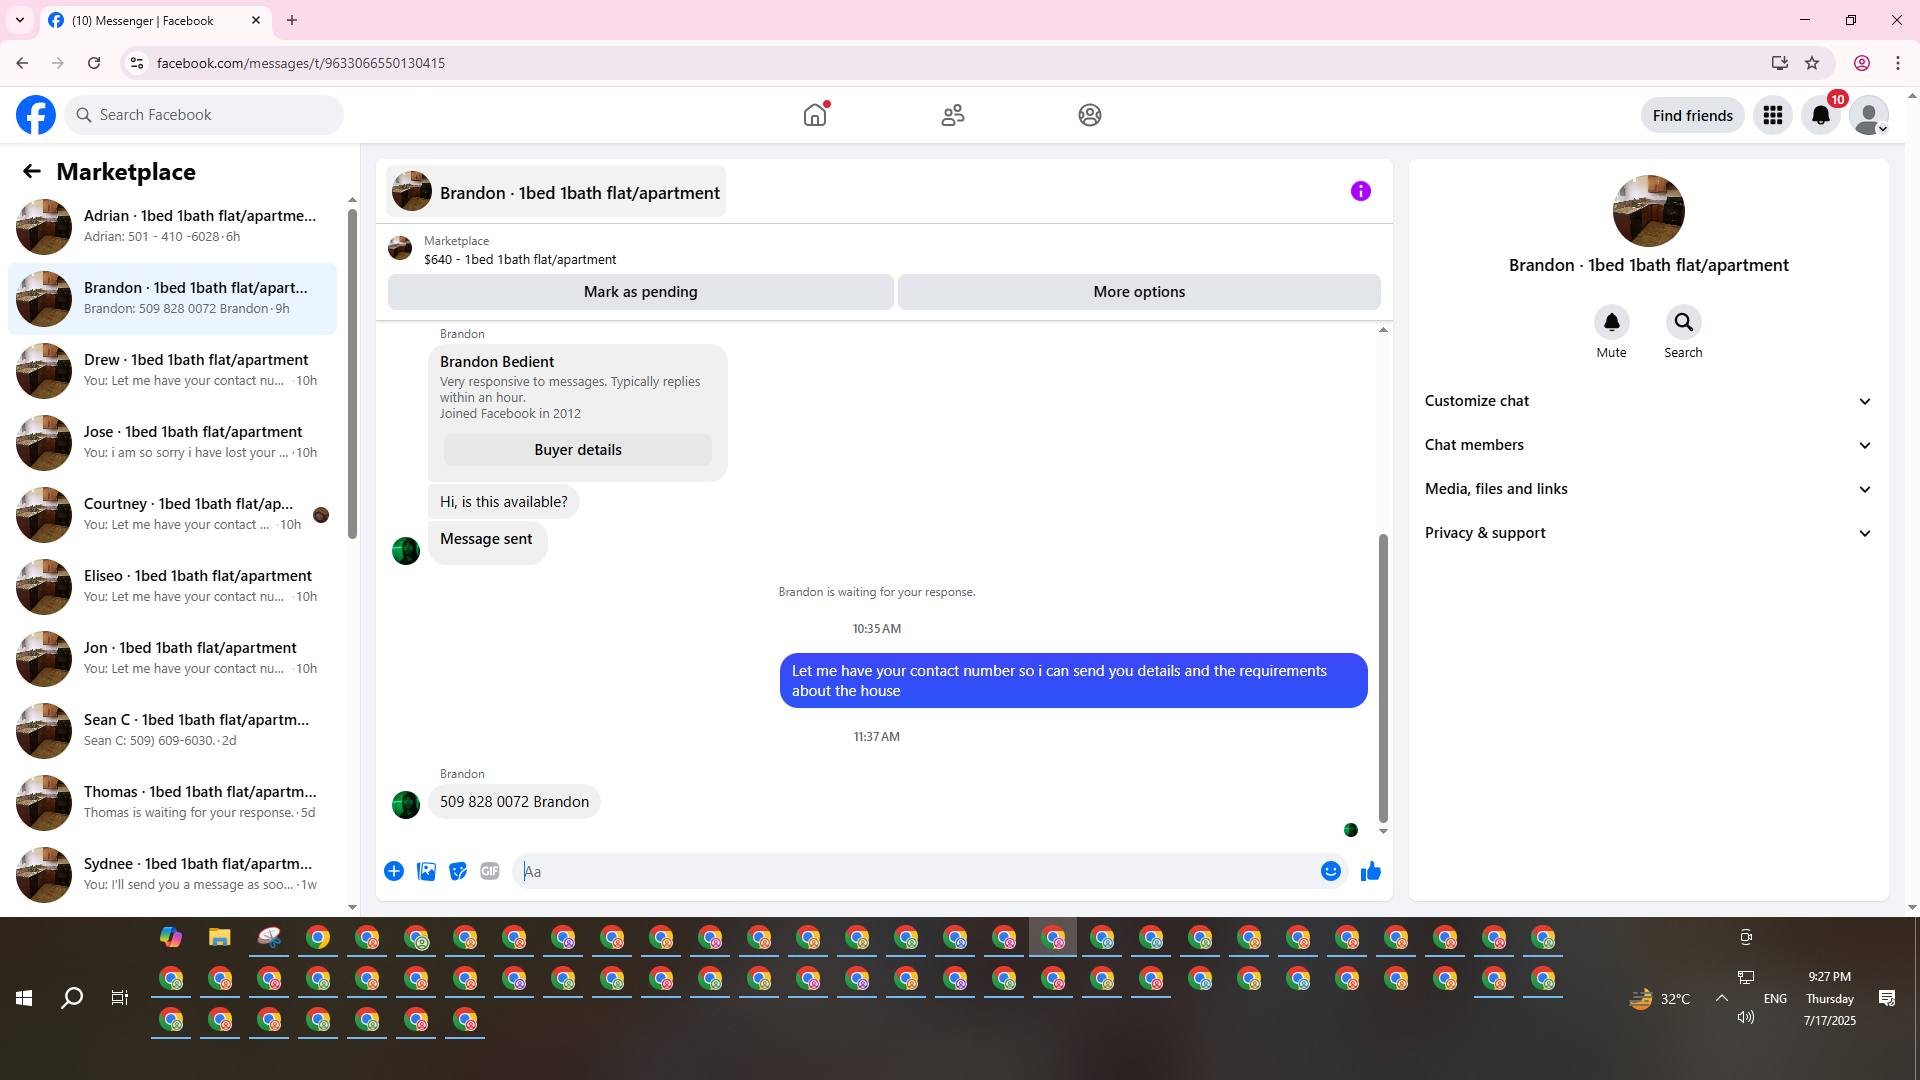The height and width of the screenshot is (1080, 1920).
Task: Click the chat messages scrollbar
Action: [x=1383, y=678]
